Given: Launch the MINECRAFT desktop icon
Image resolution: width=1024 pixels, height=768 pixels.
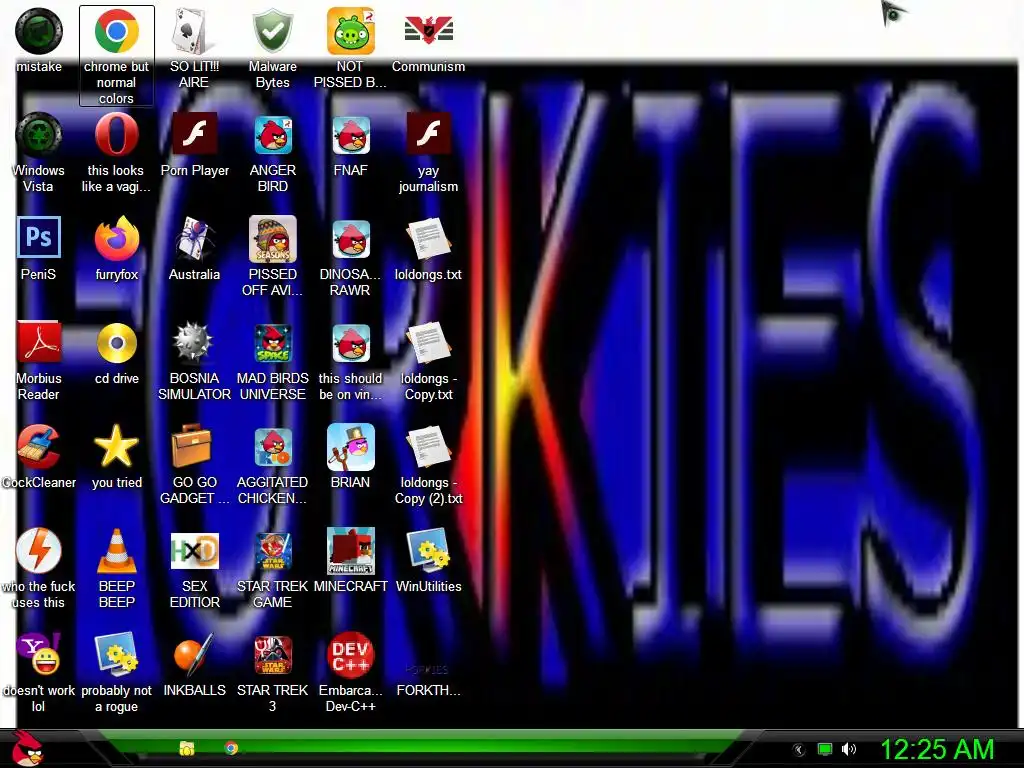Looking at the screenshot, I should point(351,551).
